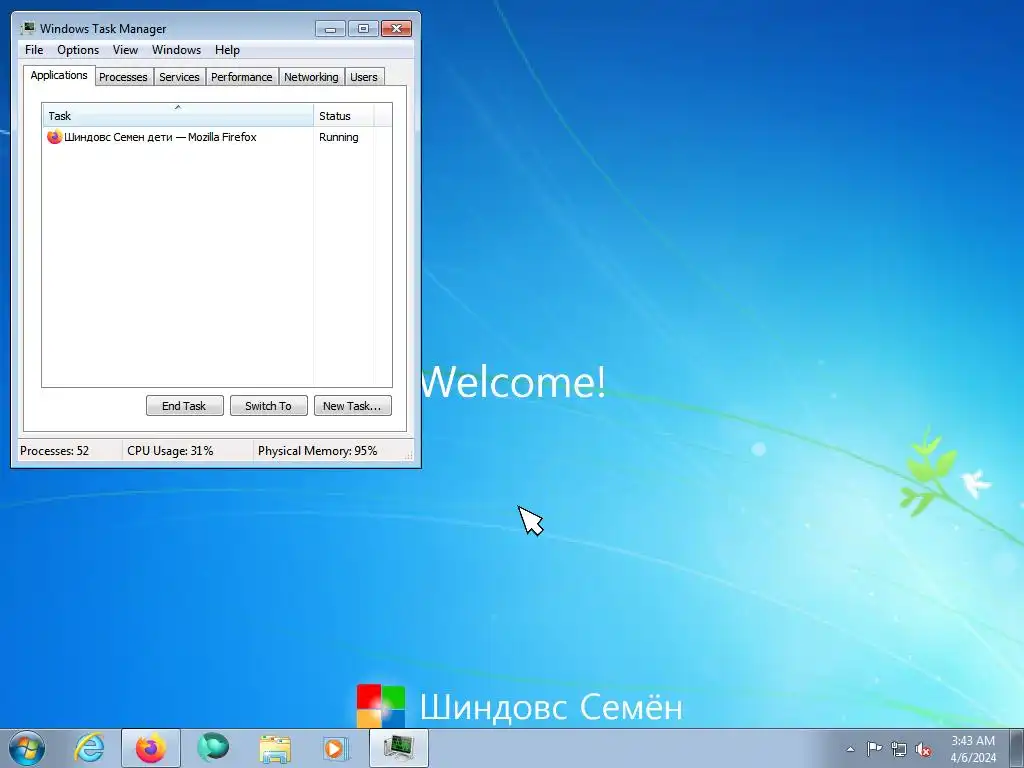Image resolution: width=1024 pixels, height=768 pixels.
Task: Open the File menu
Action: coord(34,50)
